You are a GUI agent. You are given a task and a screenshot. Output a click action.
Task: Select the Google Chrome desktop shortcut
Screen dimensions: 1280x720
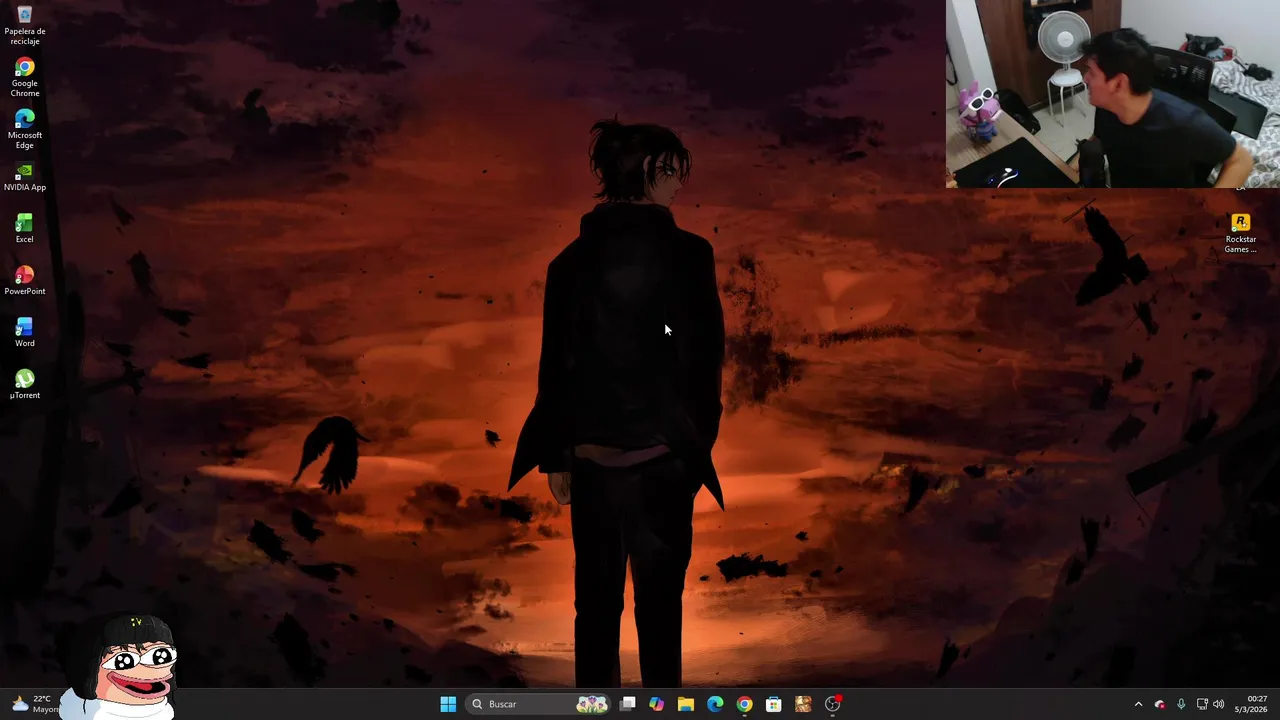pos(25,78)
